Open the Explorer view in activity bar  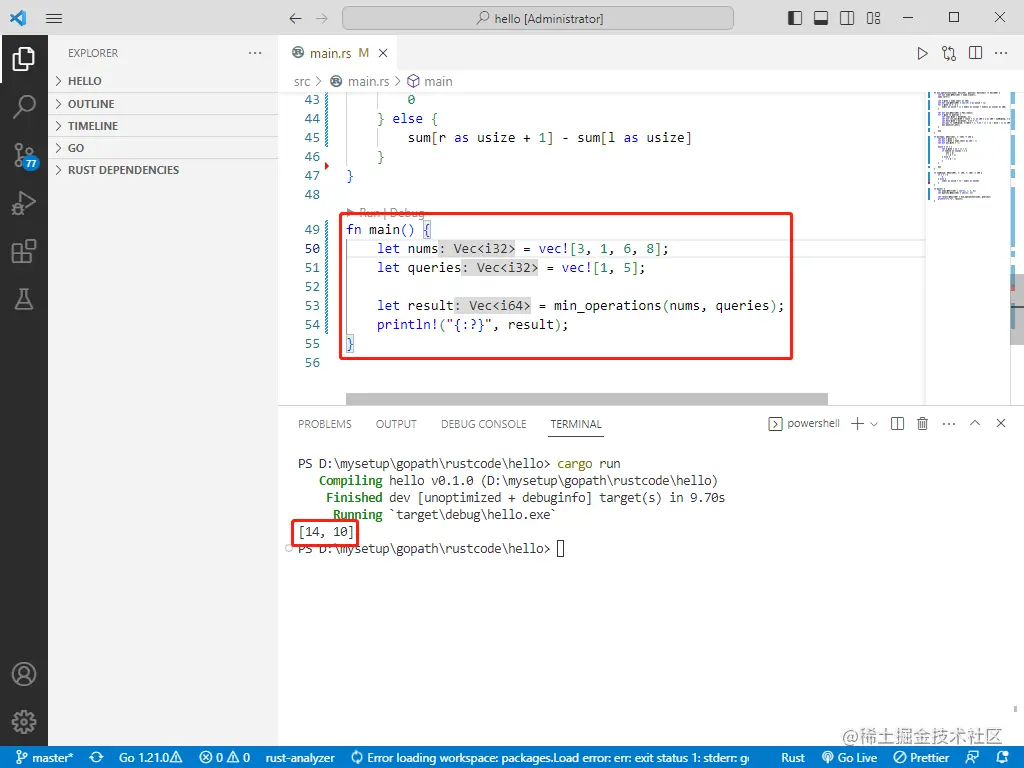pos(24,59)
